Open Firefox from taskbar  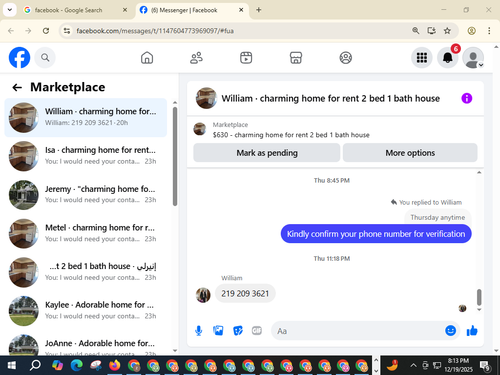[x=115, y=366]
